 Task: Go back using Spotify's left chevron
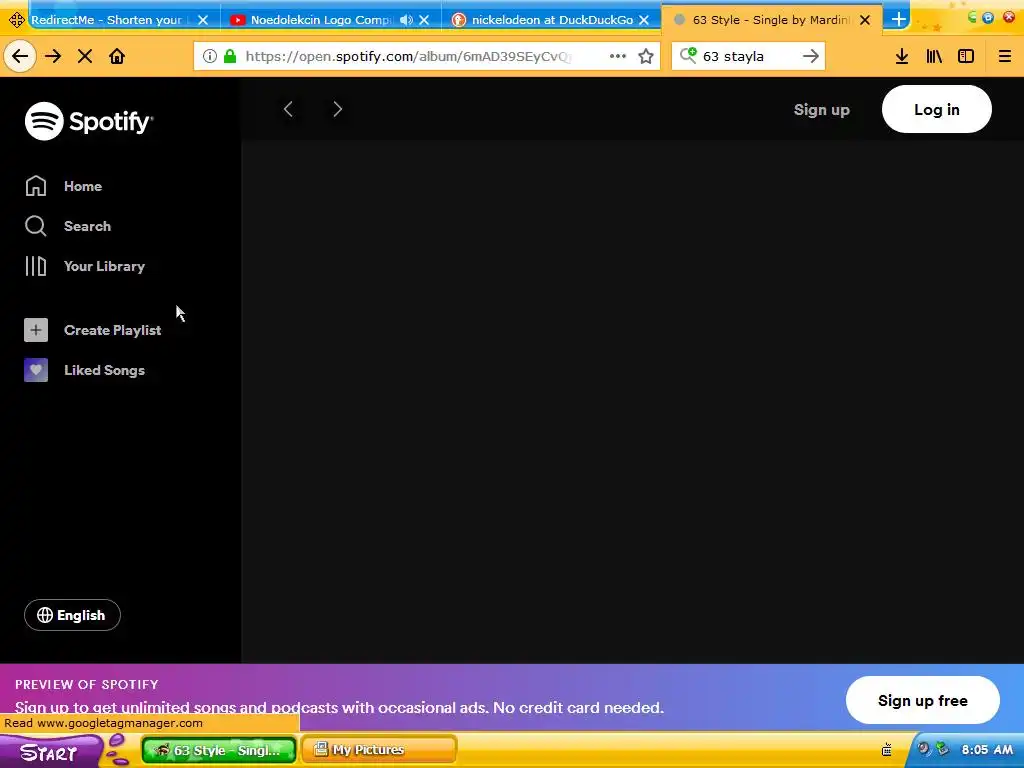coord(288,109)
